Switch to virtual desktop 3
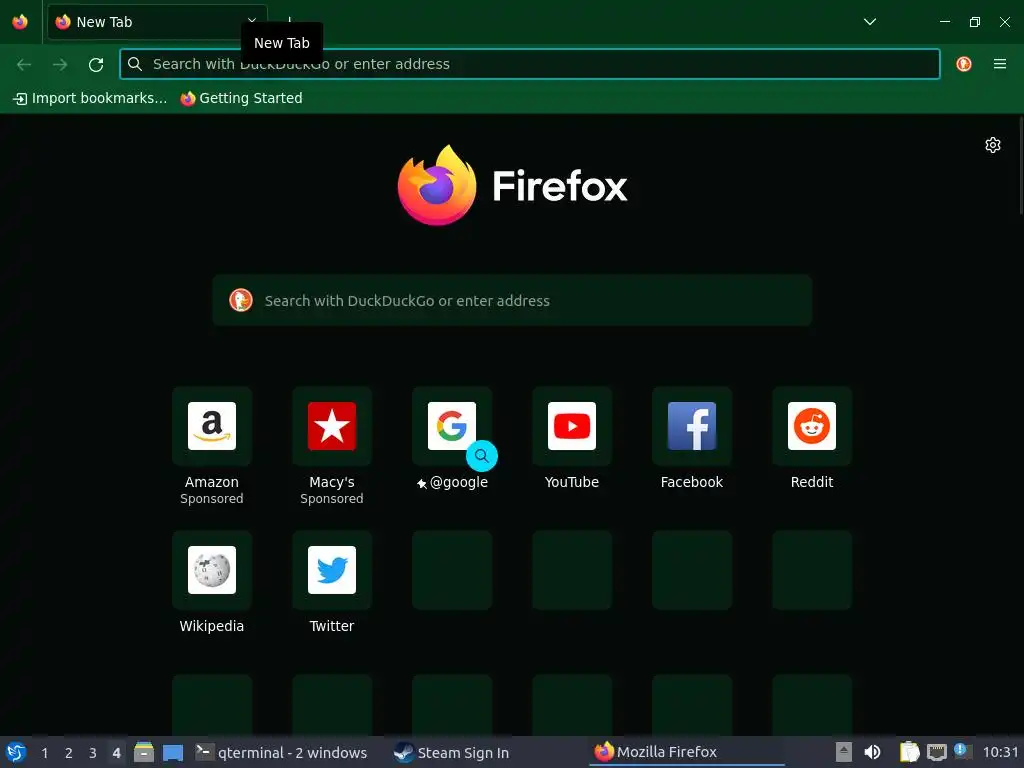Viewport: 1024px width, 768px height. point(93,753)
